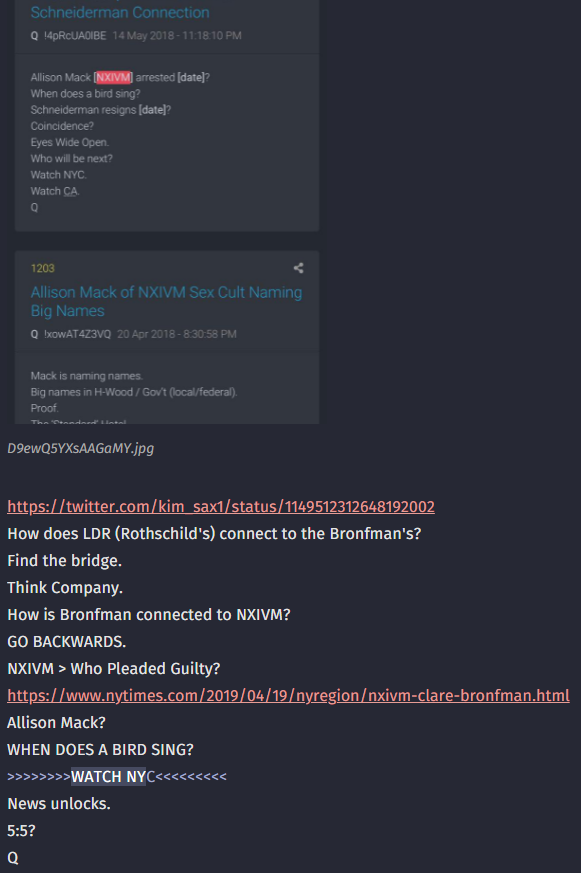
Task: Click the '5:5?' line
Action: pos(21,831)
